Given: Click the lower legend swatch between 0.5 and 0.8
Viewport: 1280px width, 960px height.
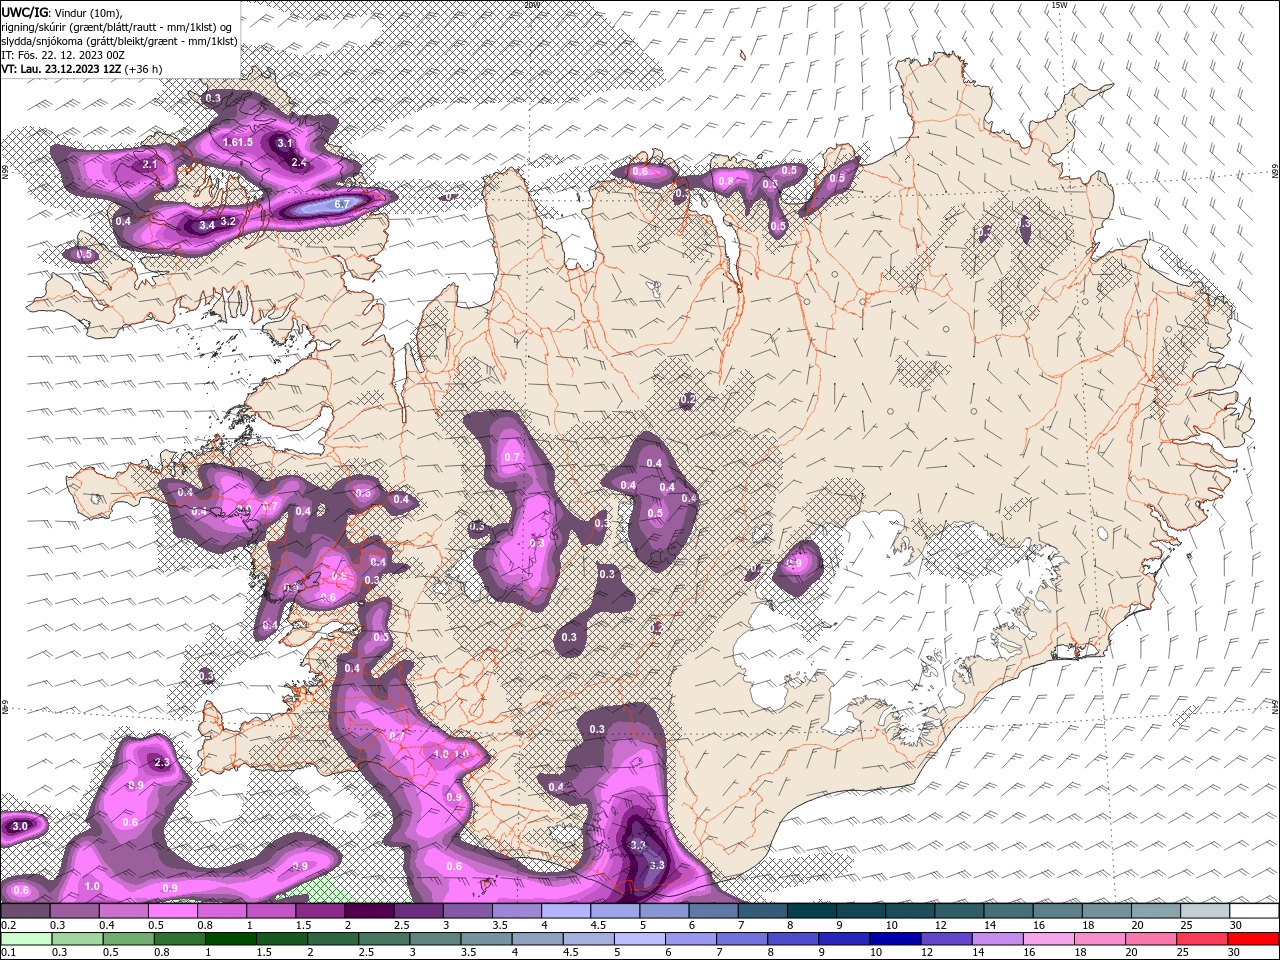Looking at the screenshot, I should tap(128, 939).
